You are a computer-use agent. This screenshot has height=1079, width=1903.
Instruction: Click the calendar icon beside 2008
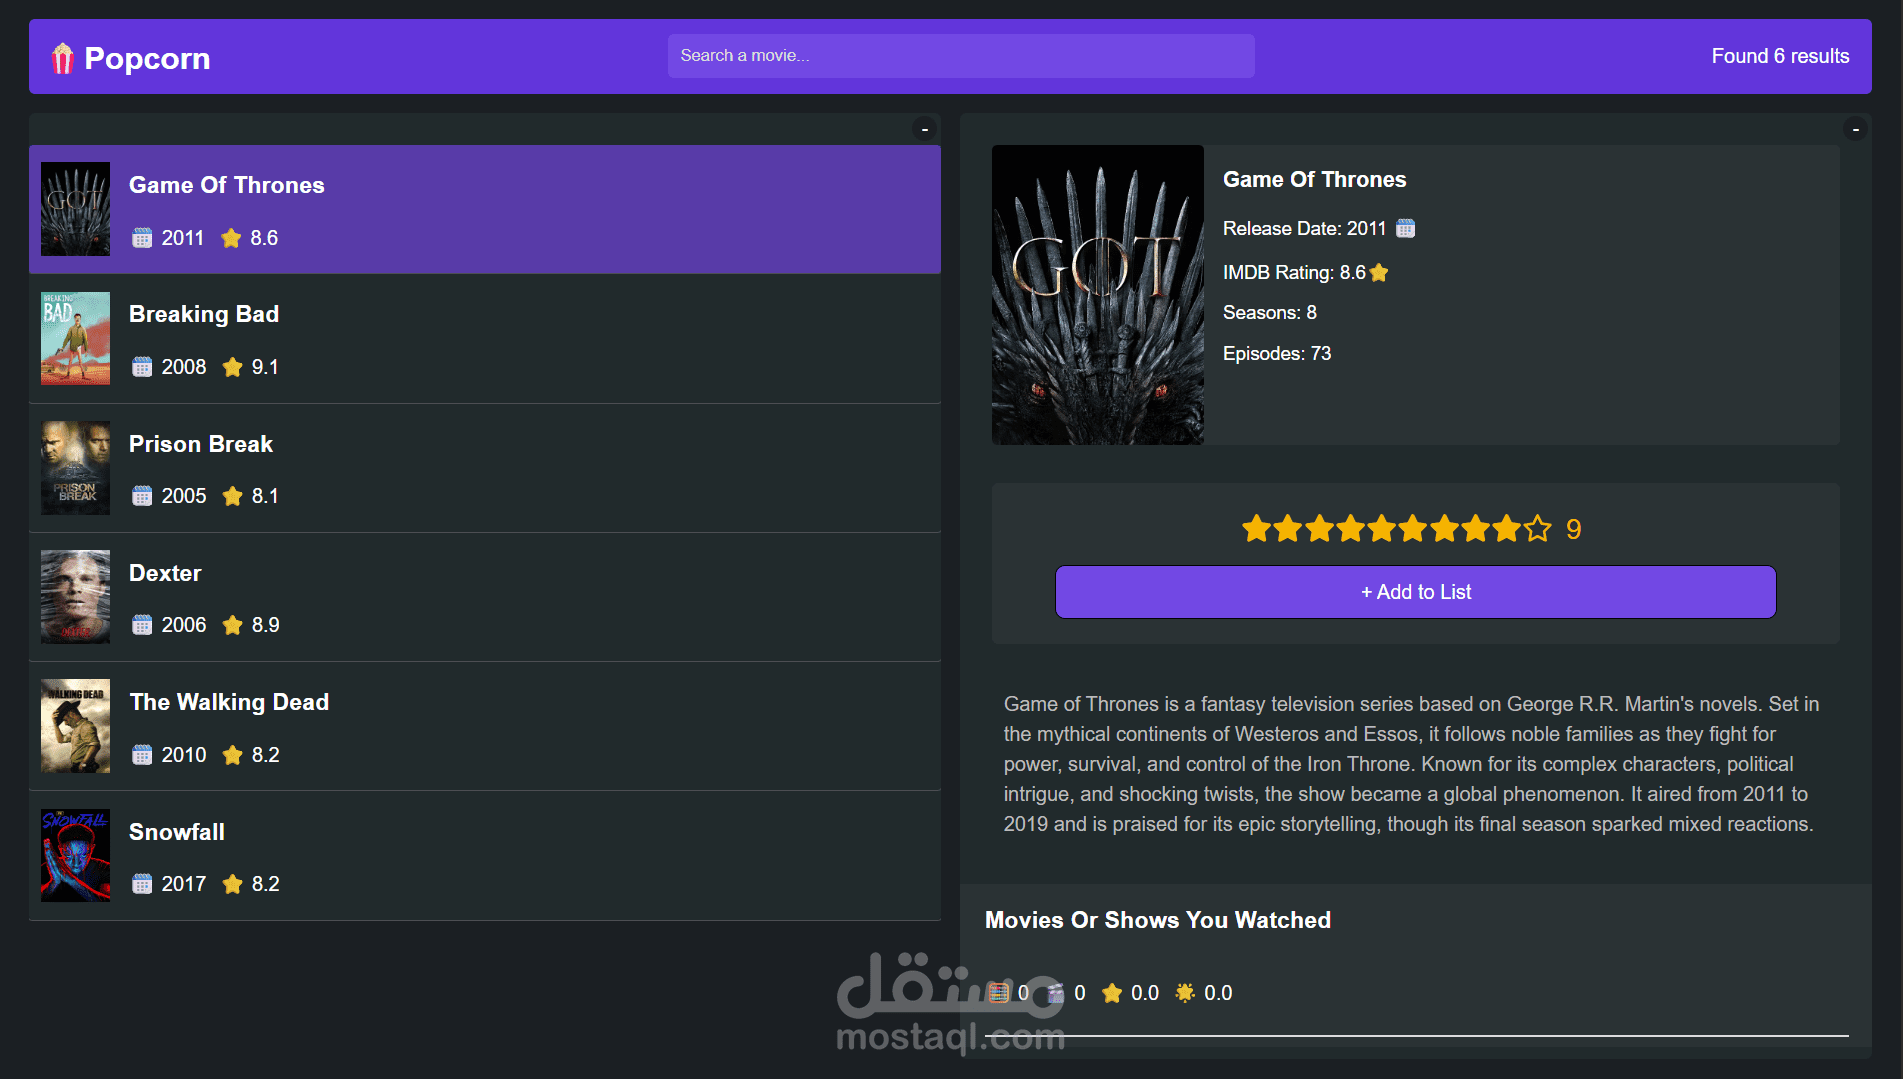pyautogui.click(x=142, y=367)
